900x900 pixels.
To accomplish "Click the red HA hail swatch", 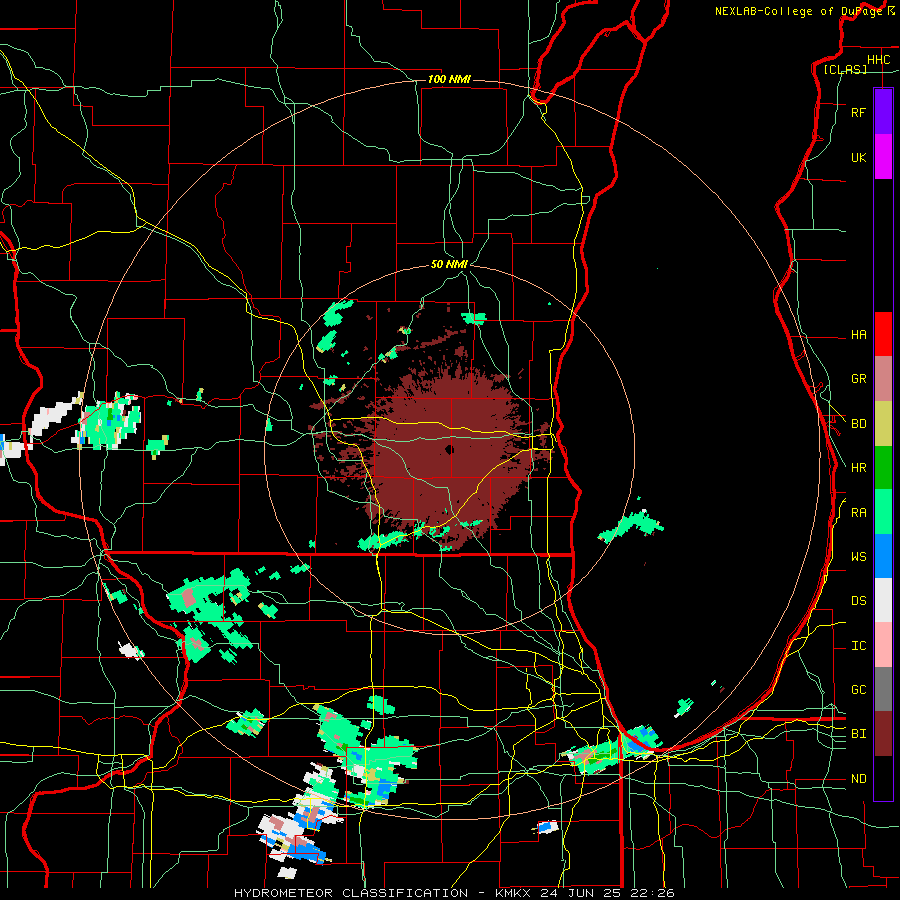I will (x=883, y=334).
